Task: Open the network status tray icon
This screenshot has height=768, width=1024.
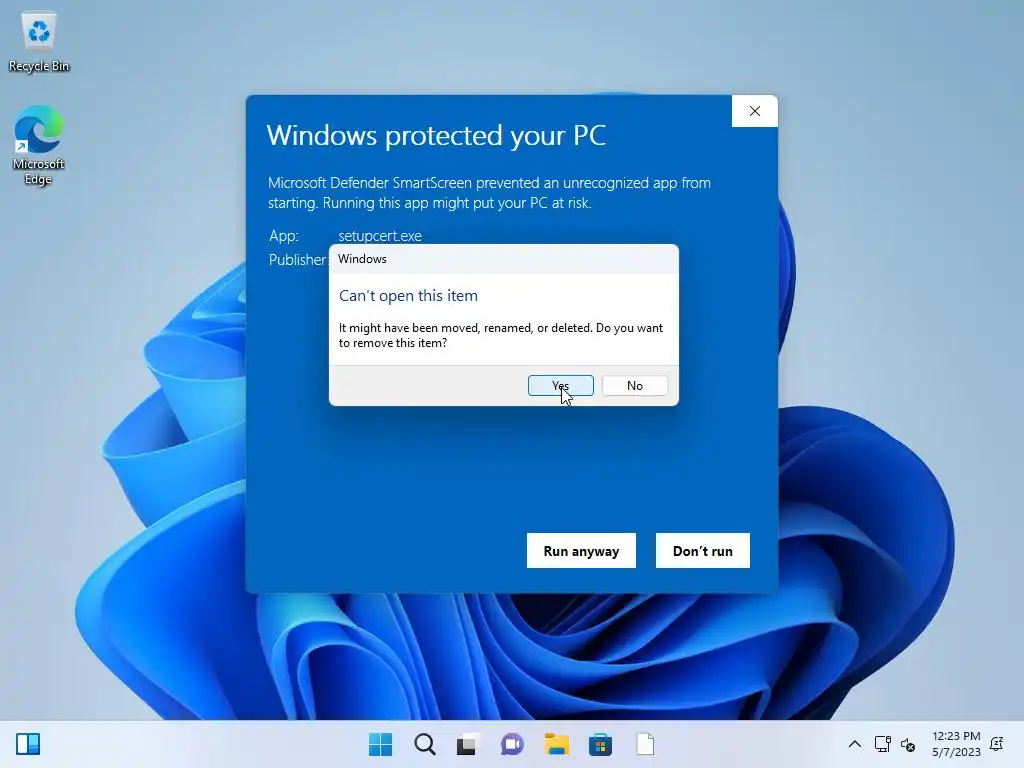Action: 882,744
